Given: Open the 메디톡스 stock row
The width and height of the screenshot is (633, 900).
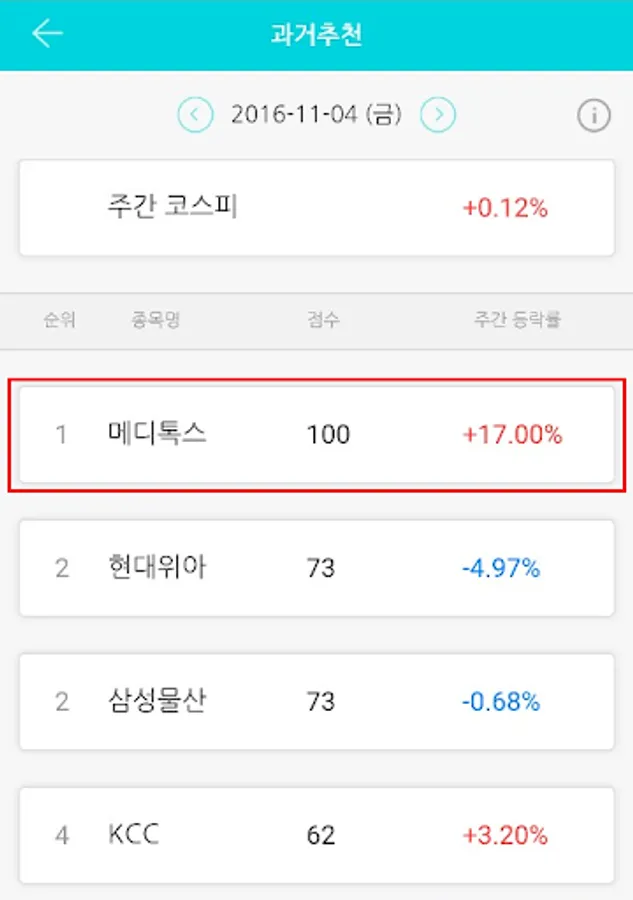Looking at the screenshot, I should coord(316,435).
